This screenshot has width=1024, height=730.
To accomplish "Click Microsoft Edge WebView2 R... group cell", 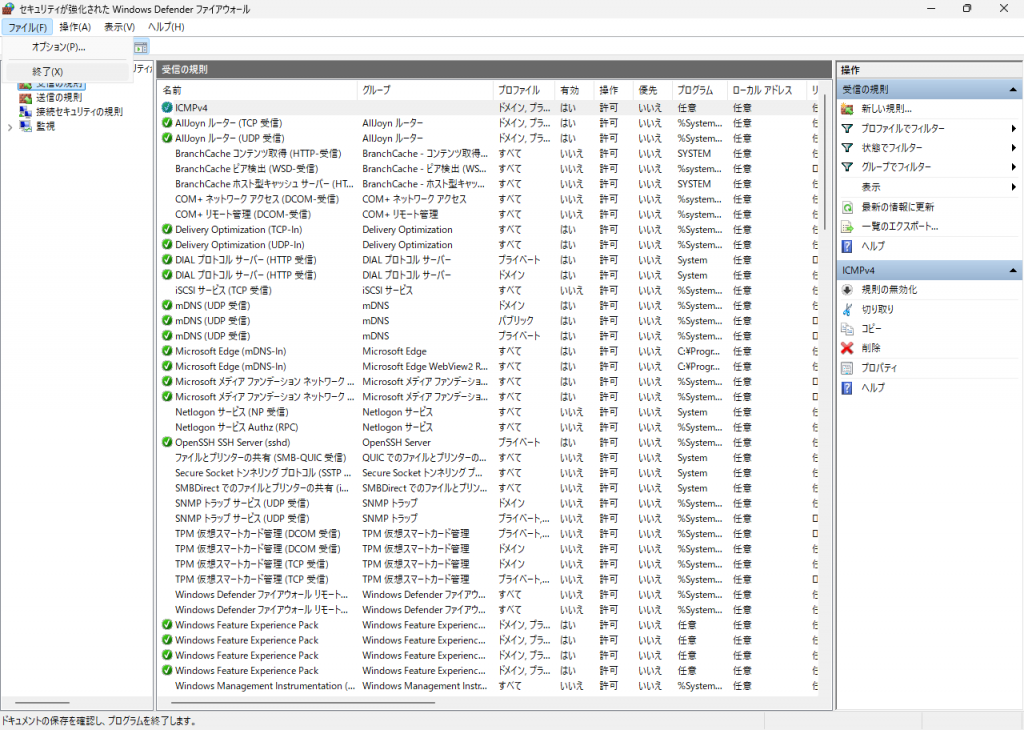I will (425, 366).
